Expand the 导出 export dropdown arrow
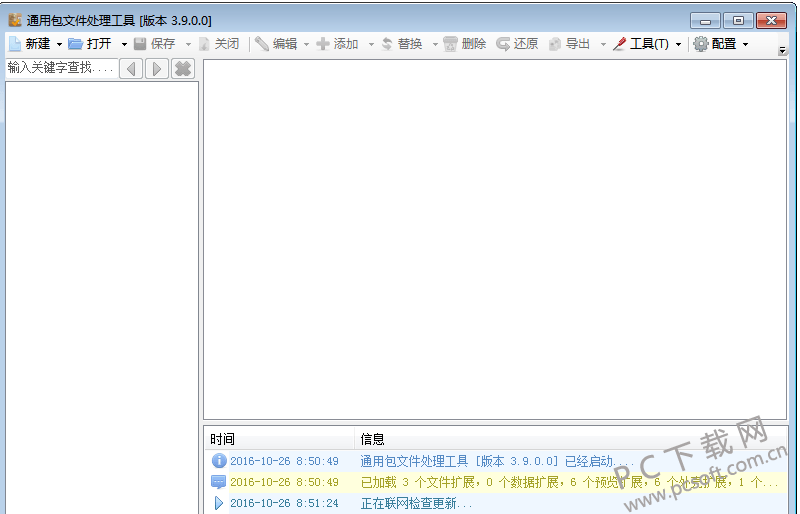The width and height of the screenshot is (800, 514). [603, 44]
